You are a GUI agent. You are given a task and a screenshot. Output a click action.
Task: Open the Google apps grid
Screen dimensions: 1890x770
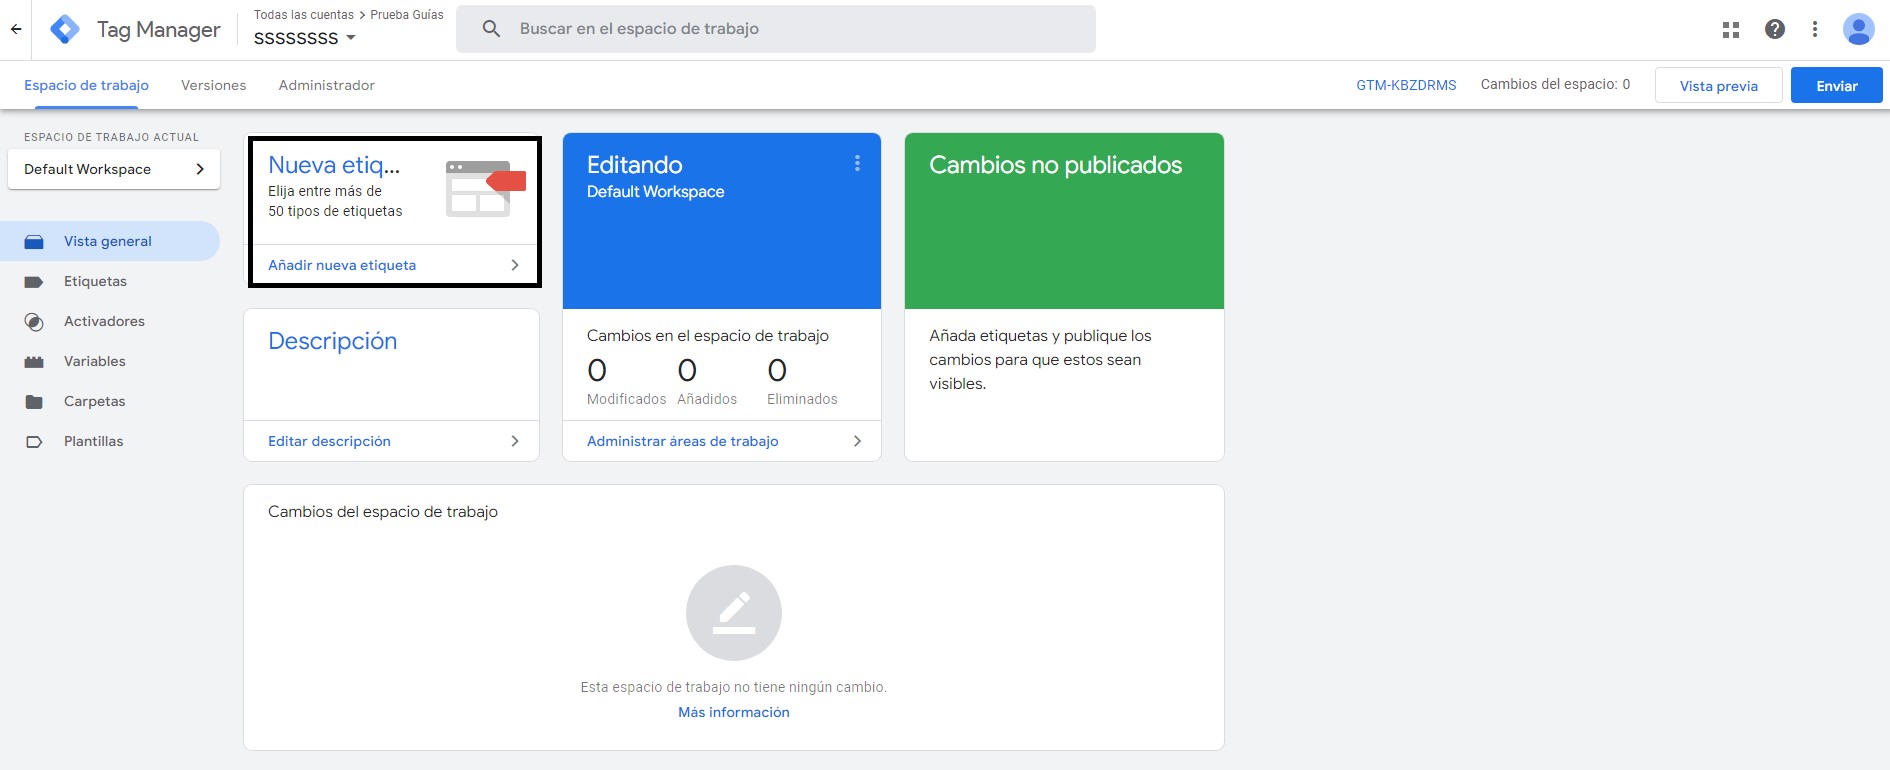1731,30
